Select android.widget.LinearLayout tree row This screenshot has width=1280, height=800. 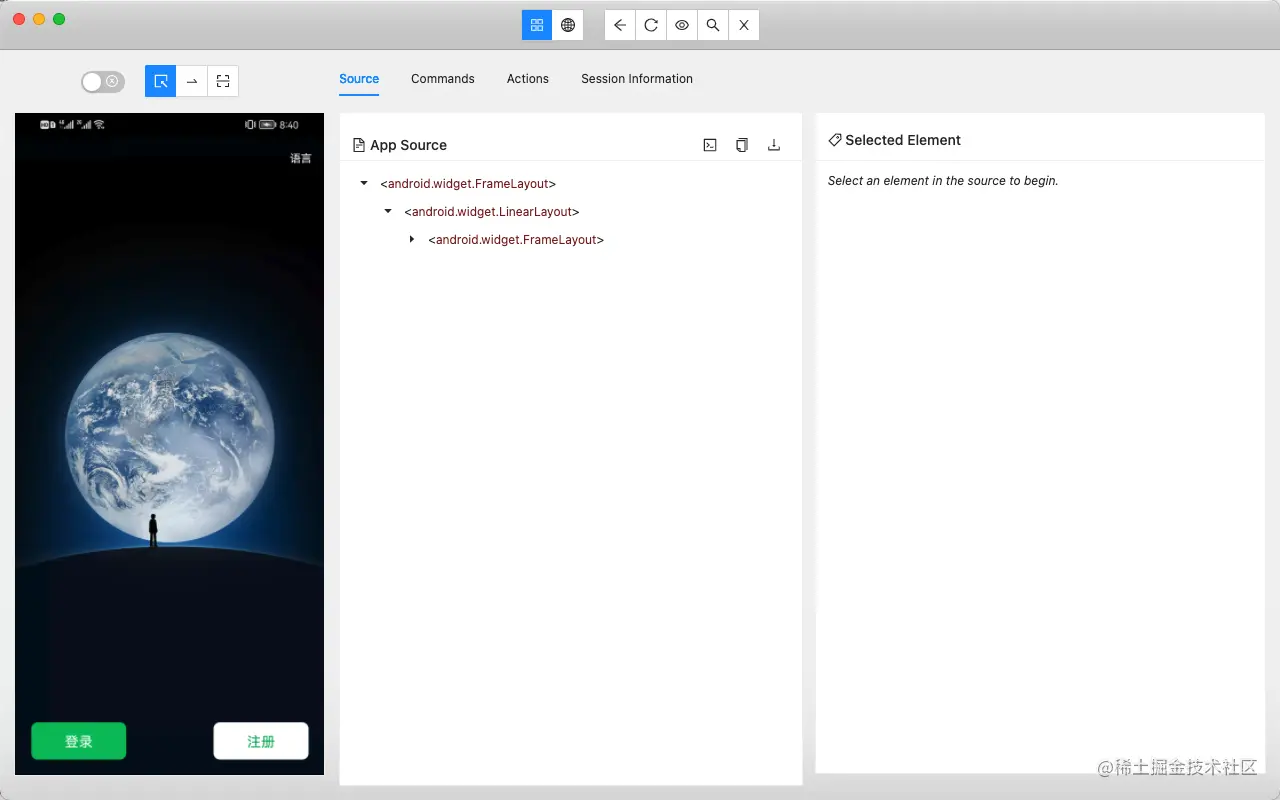point(492,212)
